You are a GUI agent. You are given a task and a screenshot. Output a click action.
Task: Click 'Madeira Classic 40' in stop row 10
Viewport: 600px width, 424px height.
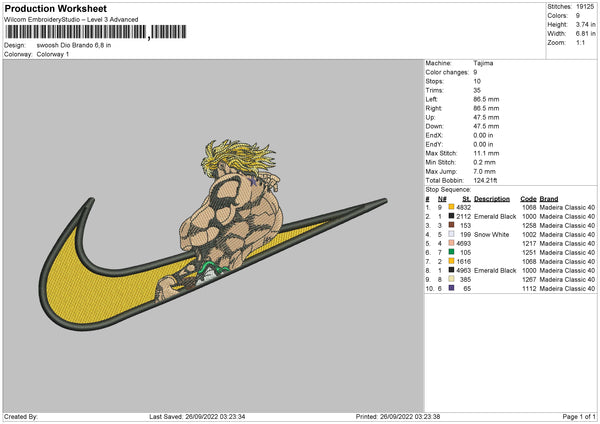click(x=567, y=289)
